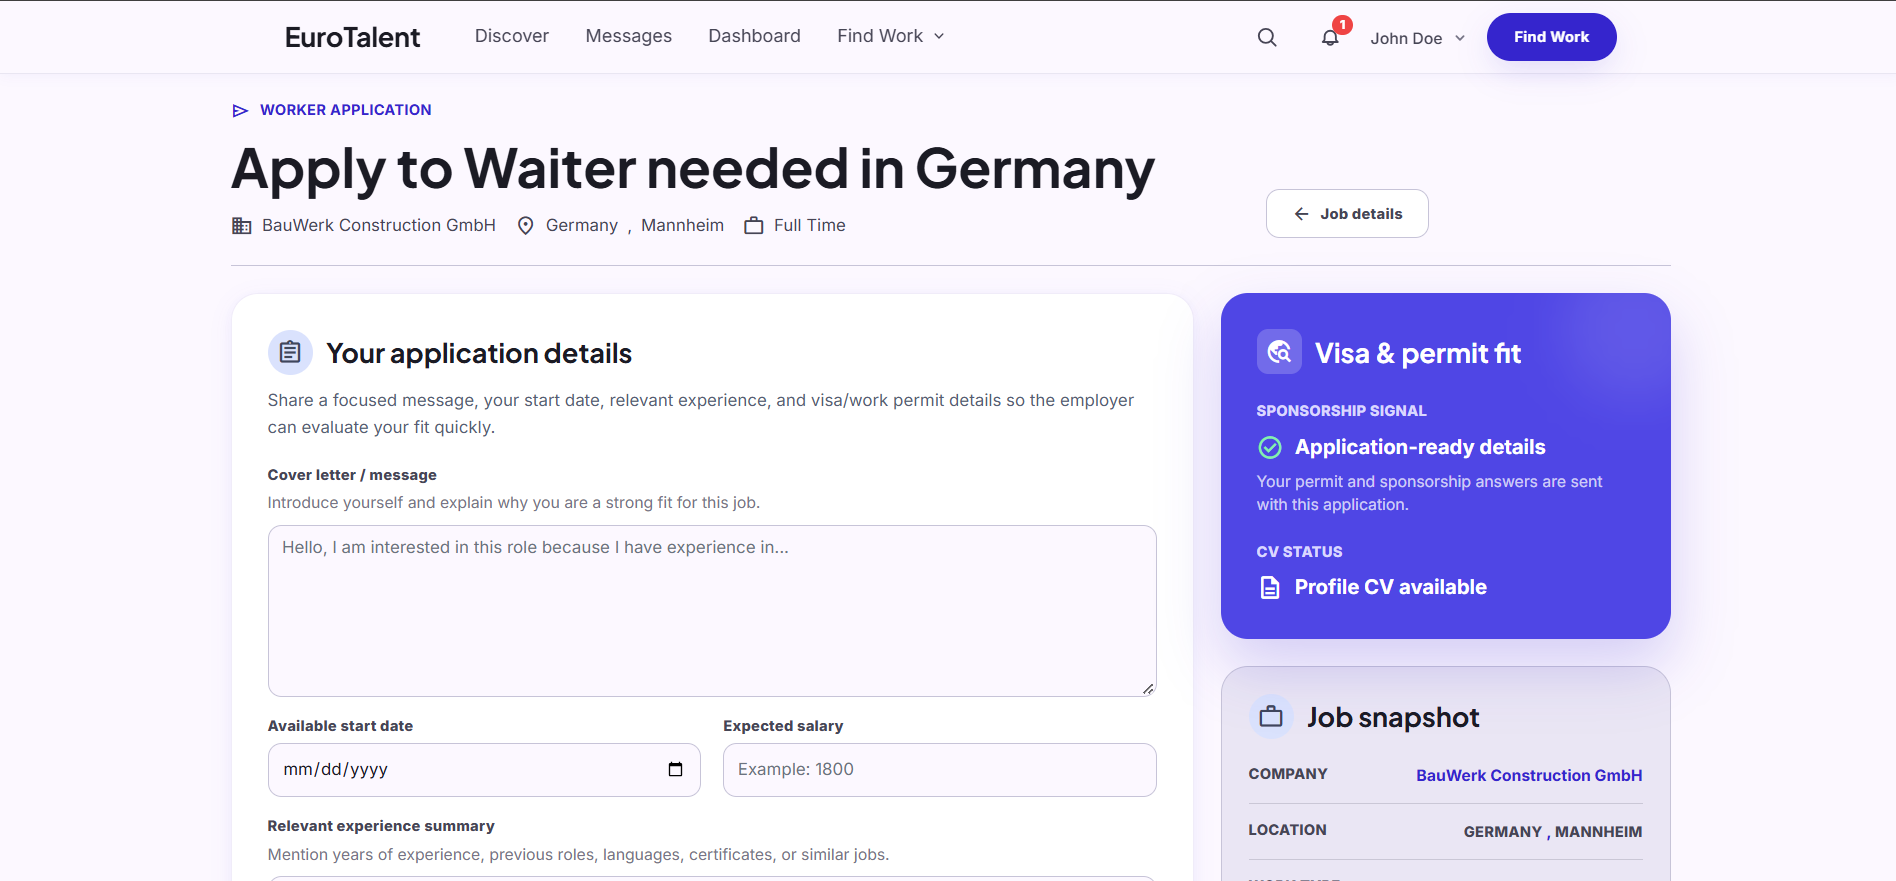The height and width of the screenshot is (881, 1896).
Task: Click the 'Relevant experience summary' label
Action: pos(381,826)
